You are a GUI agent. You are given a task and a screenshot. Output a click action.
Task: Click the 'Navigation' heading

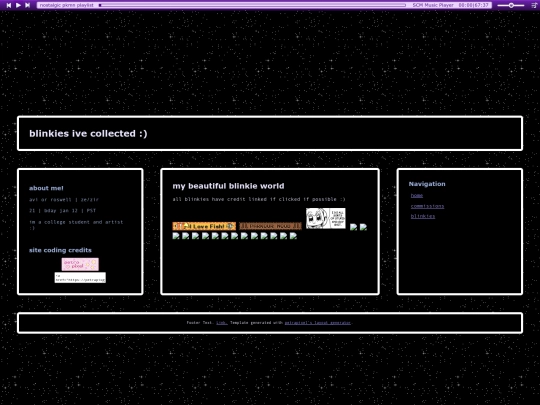(427, 184)
